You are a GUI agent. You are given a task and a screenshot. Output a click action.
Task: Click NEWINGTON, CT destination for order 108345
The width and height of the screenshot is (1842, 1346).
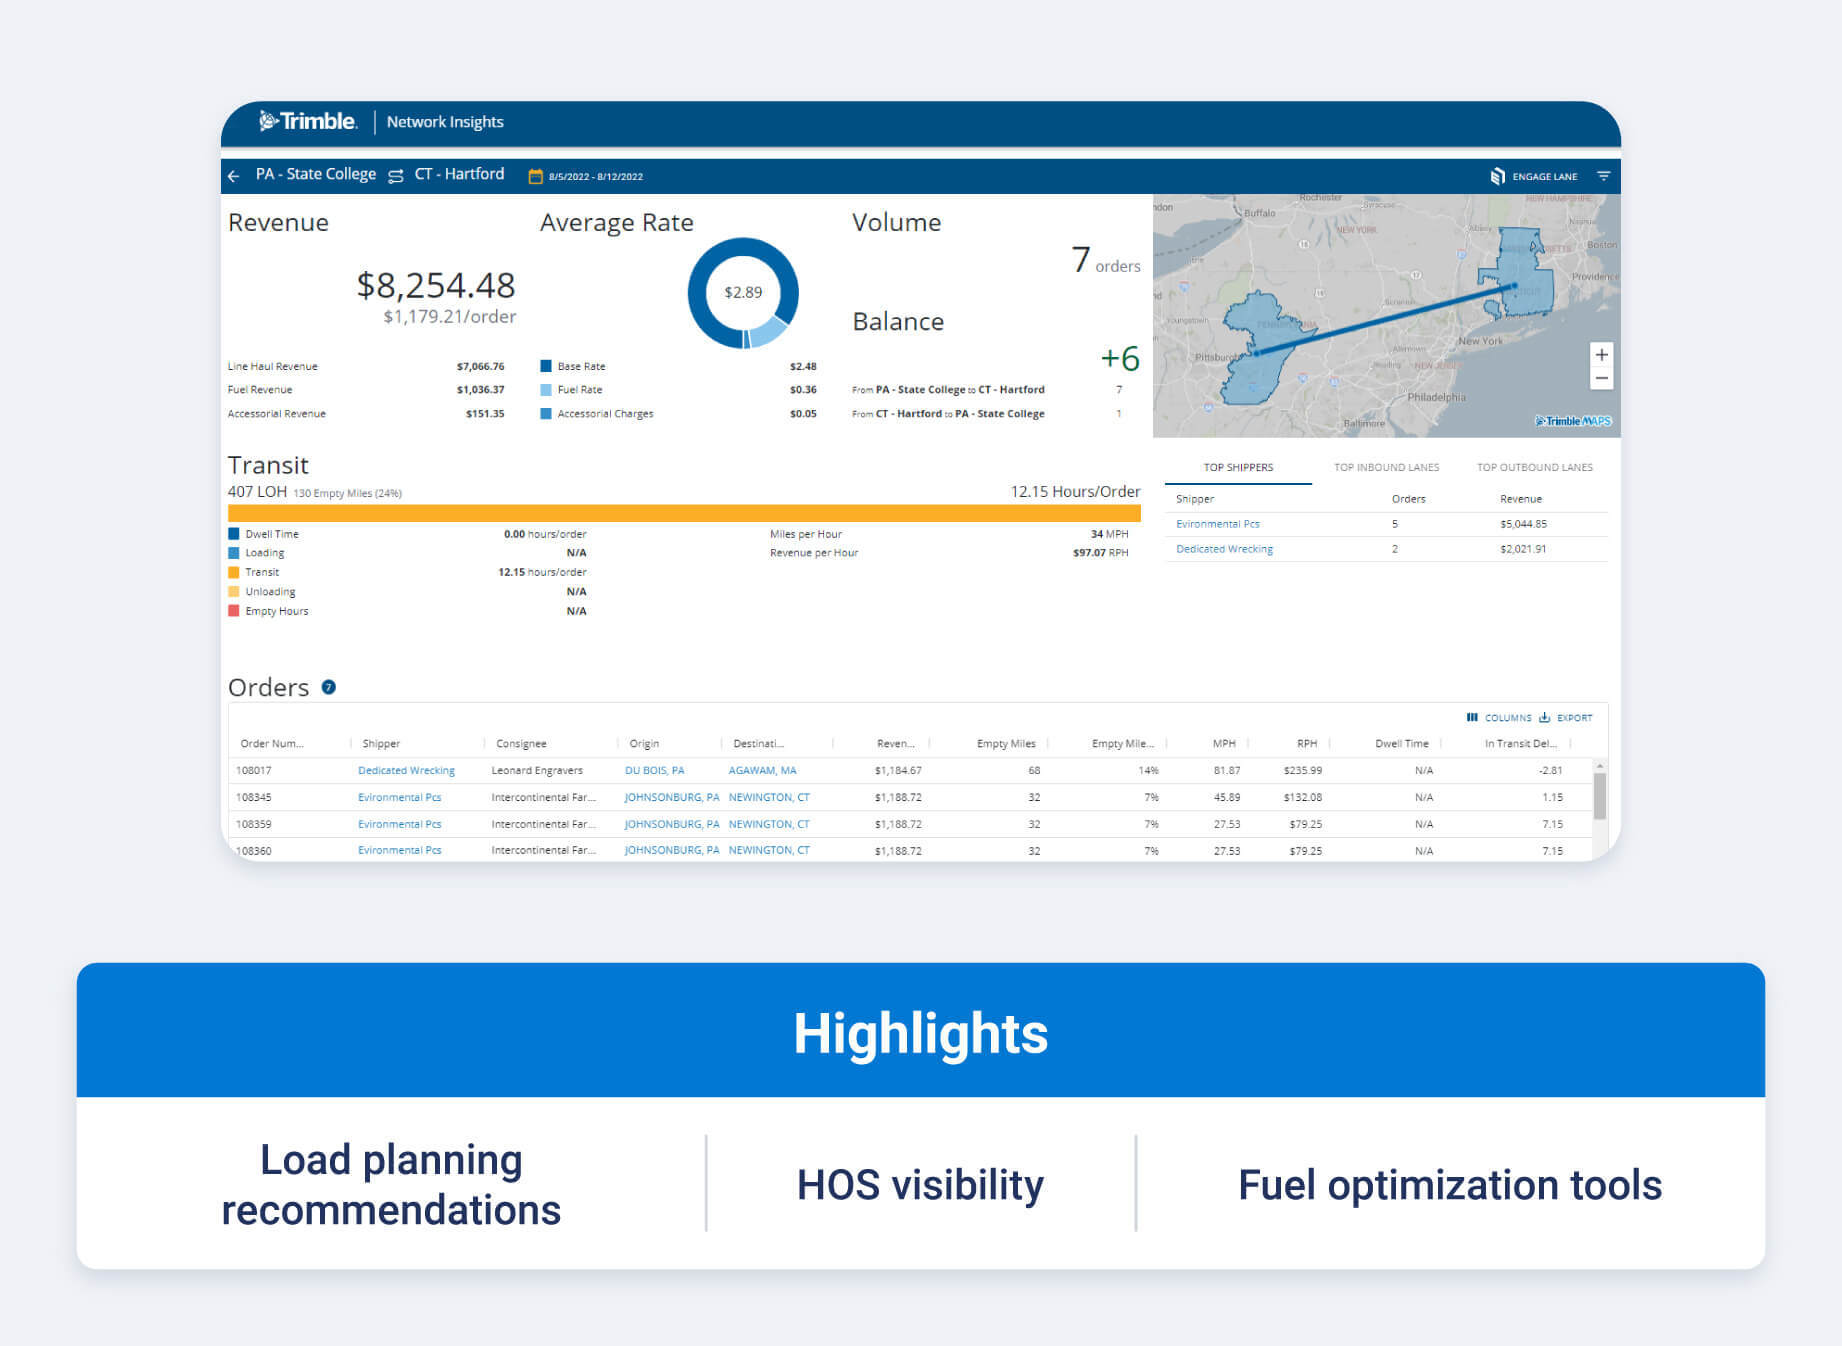coord(769,798)
